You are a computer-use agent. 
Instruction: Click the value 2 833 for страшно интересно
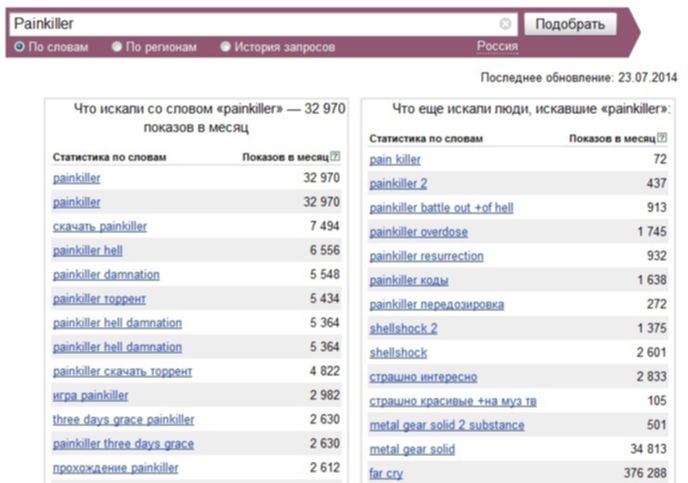652,376
